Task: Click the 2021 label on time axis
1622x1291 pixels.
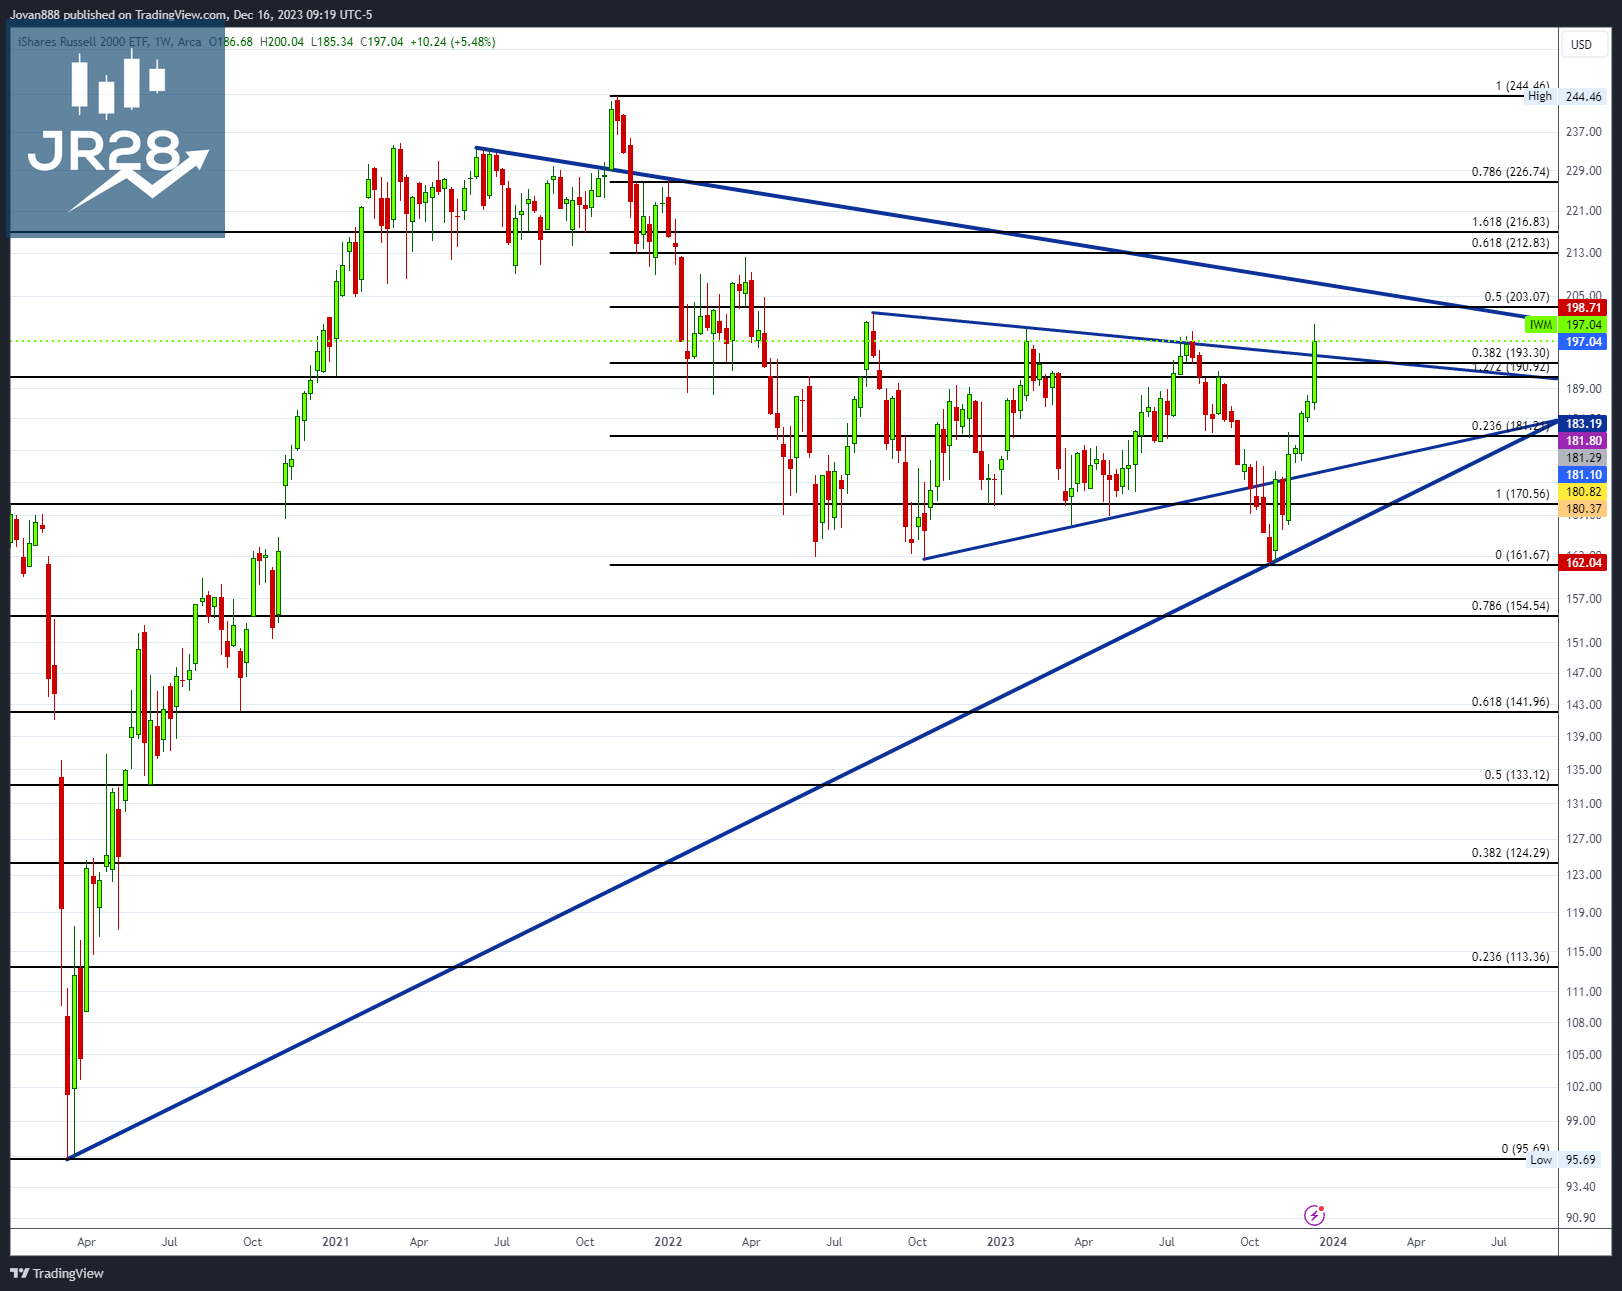Action: click(335, 1242)
